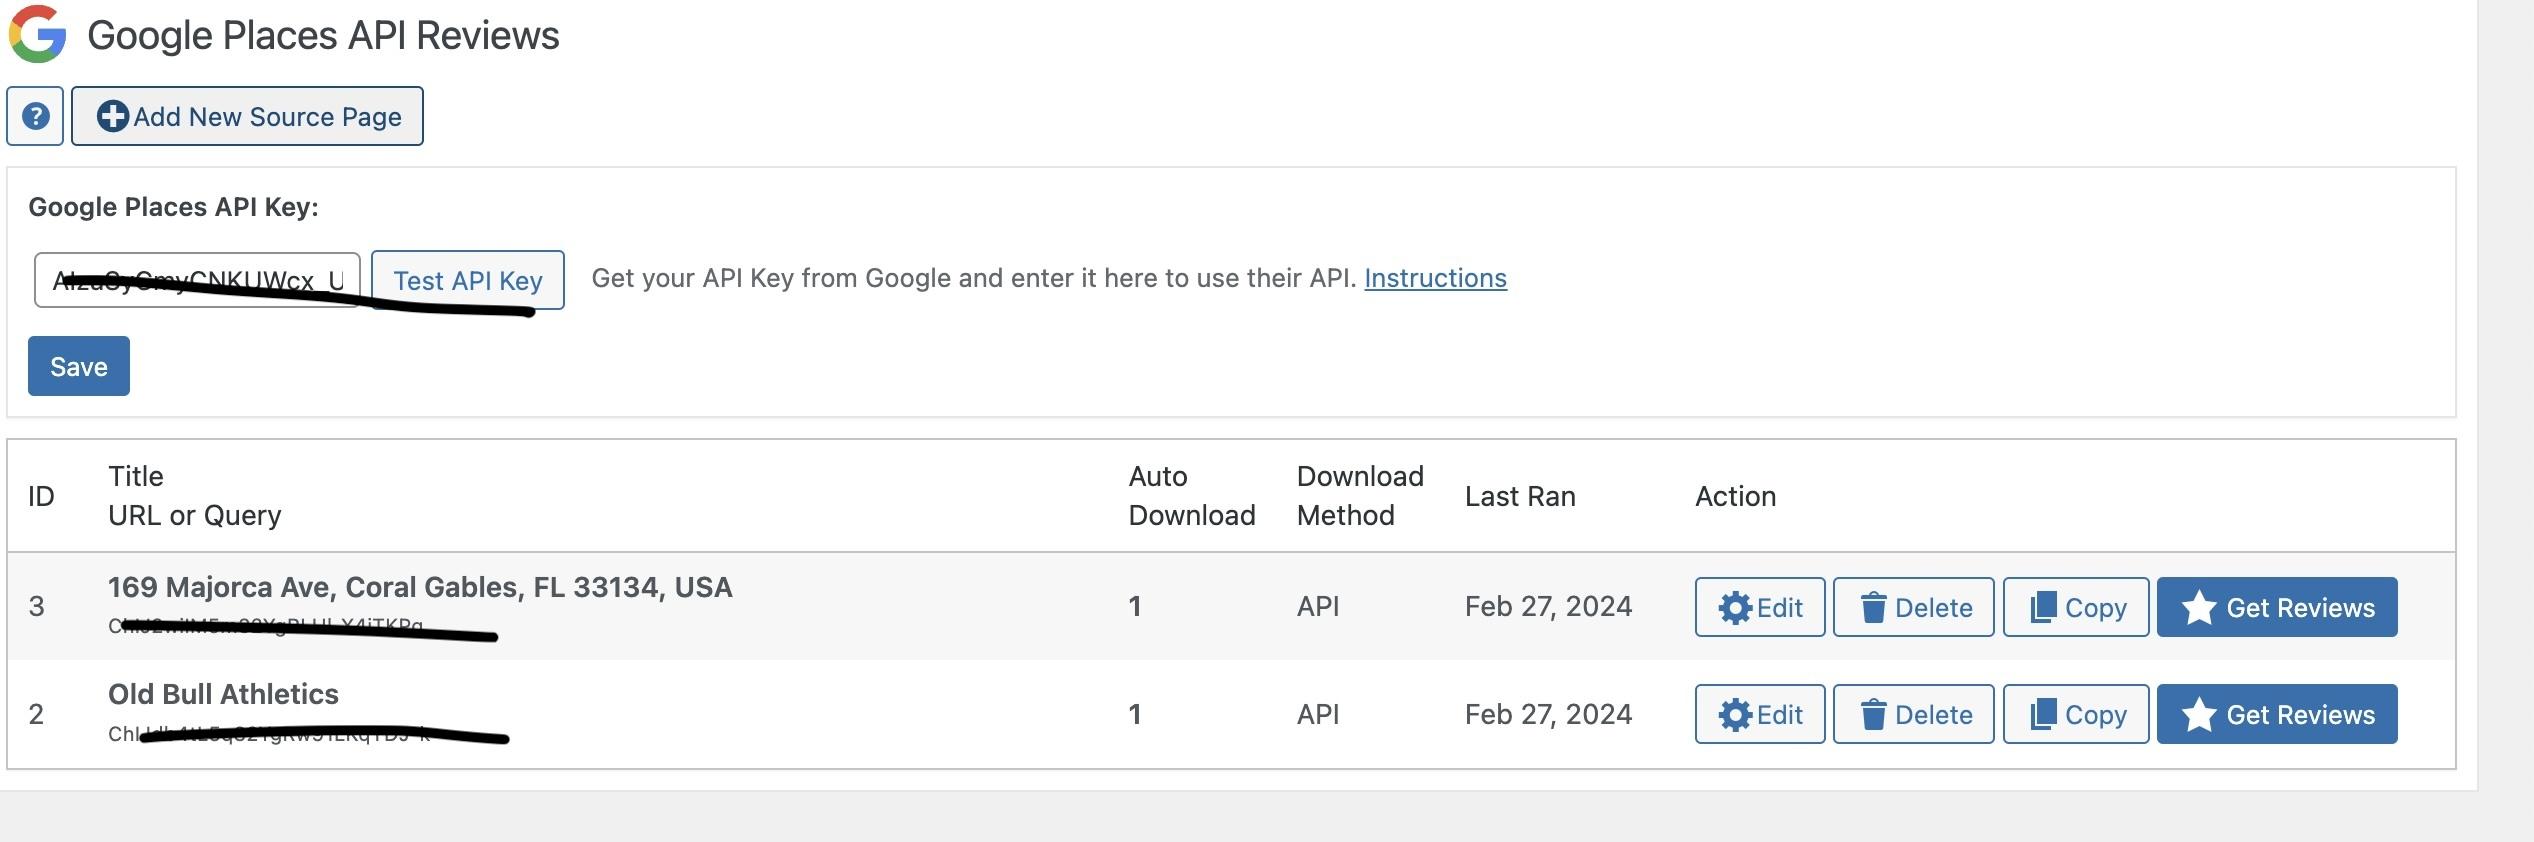
Task: Click 'Feb 27, 2024' in the Old Bull Athletics row
Action: click(1548, 714)
